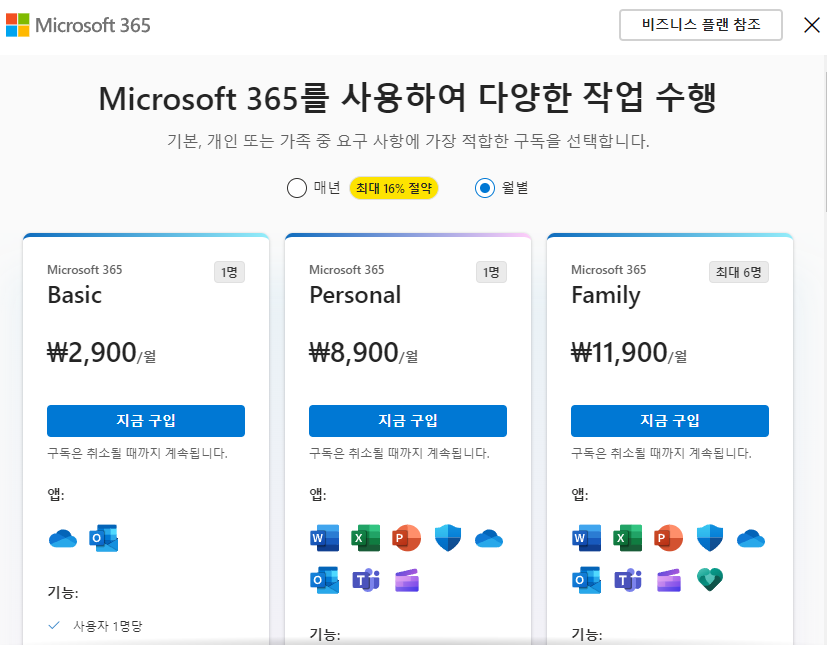Click the ₩8,900/월 price

(x=363, y=352)
